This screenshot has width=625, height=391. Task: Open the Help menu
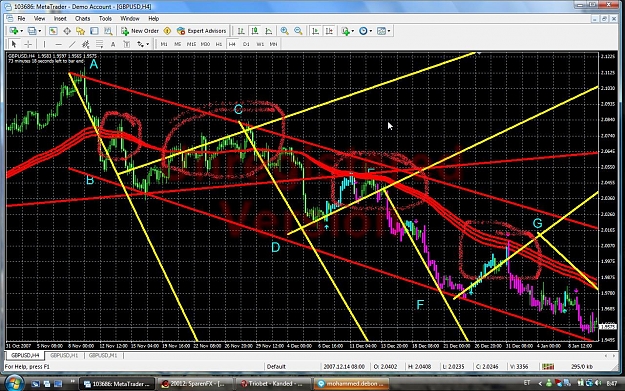click(x=153, y=19)
